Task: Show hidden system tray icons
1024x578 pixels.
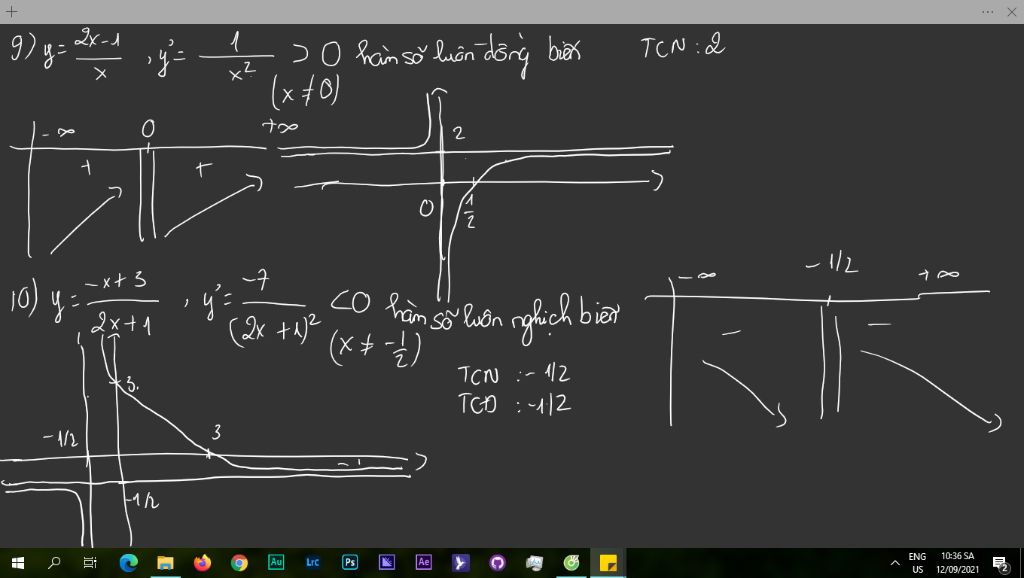Action: [x=895, y=562]
